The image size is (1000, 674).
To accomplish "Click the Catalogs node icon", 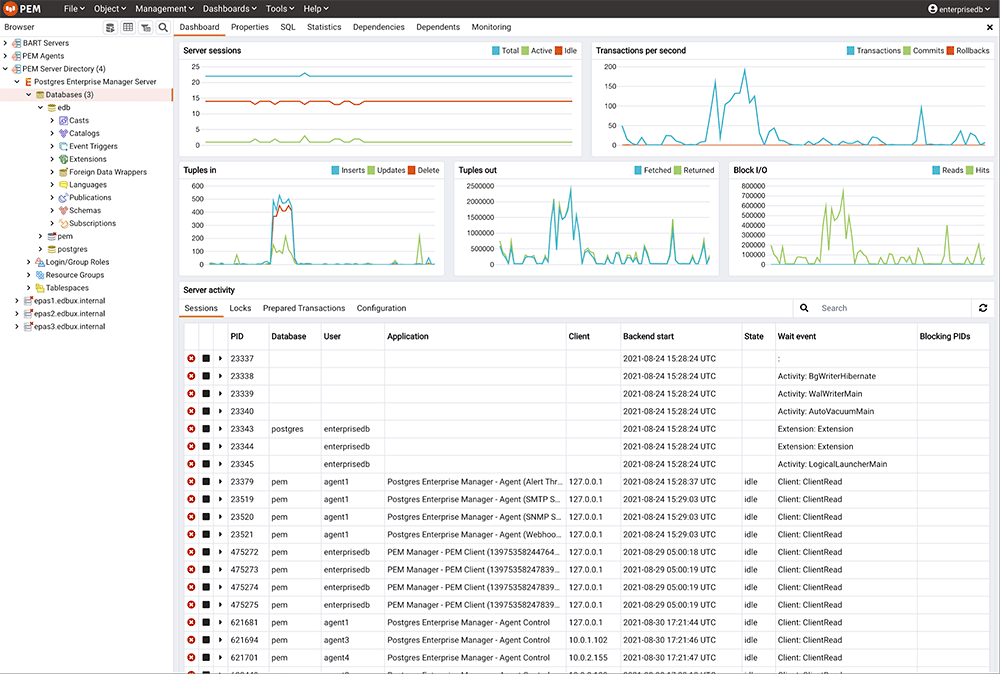I will pos(63,133).
